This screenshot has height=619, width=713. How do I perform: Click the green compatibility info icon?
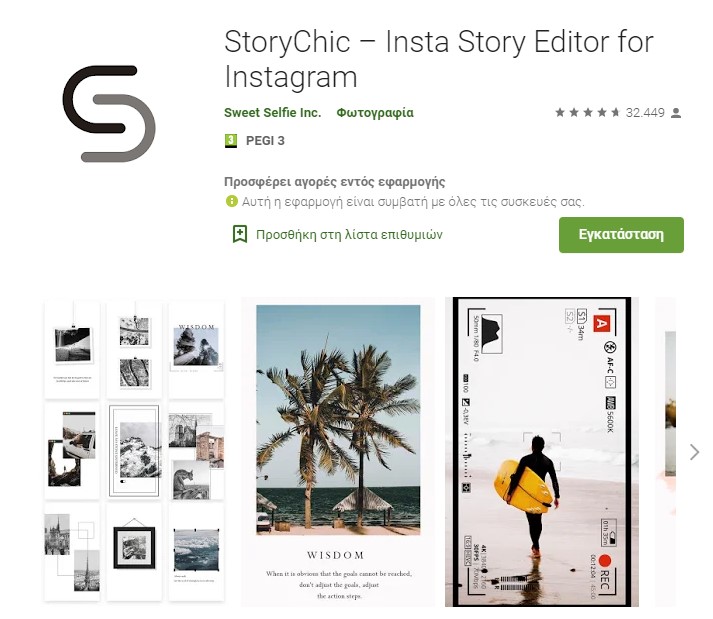click(231, 201)
